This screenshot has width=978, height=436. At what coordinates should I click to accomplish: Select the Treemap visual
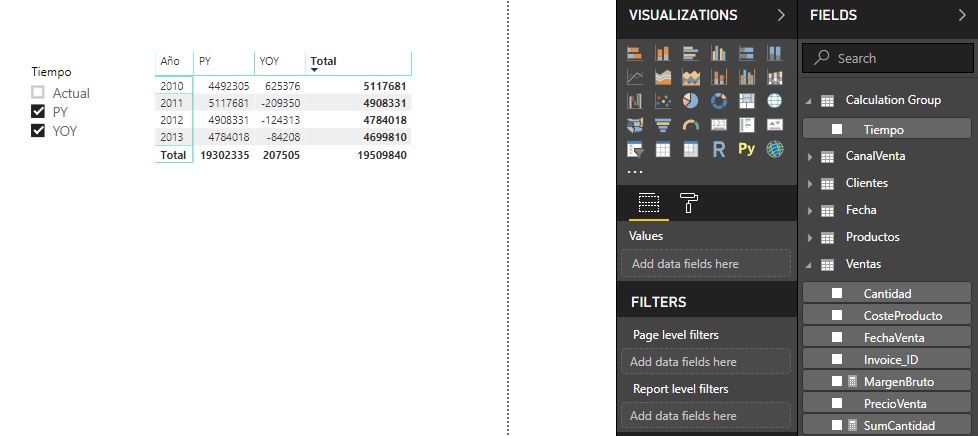[x=747, y=101]
